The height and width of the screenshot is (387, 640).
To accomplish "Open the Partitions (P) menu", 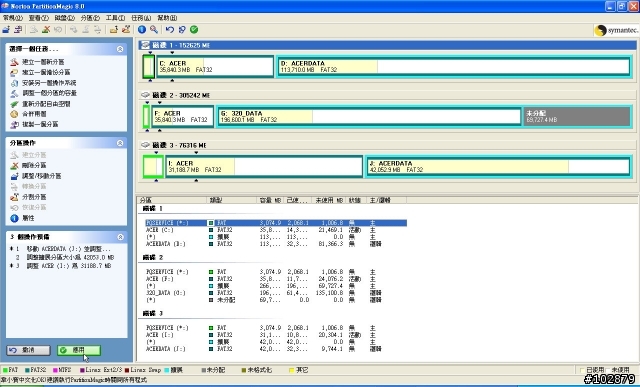I will pos(90,18).
